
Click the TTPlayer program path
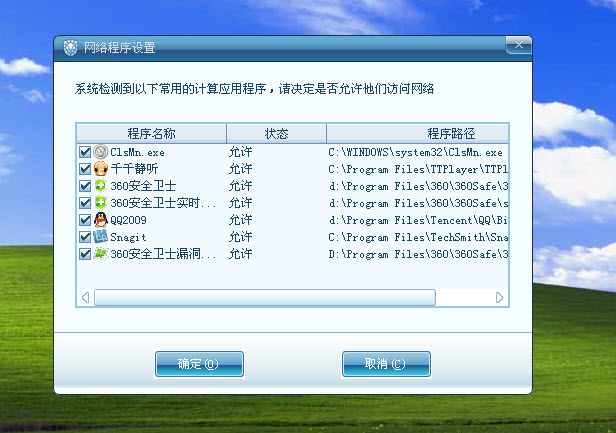418,169
